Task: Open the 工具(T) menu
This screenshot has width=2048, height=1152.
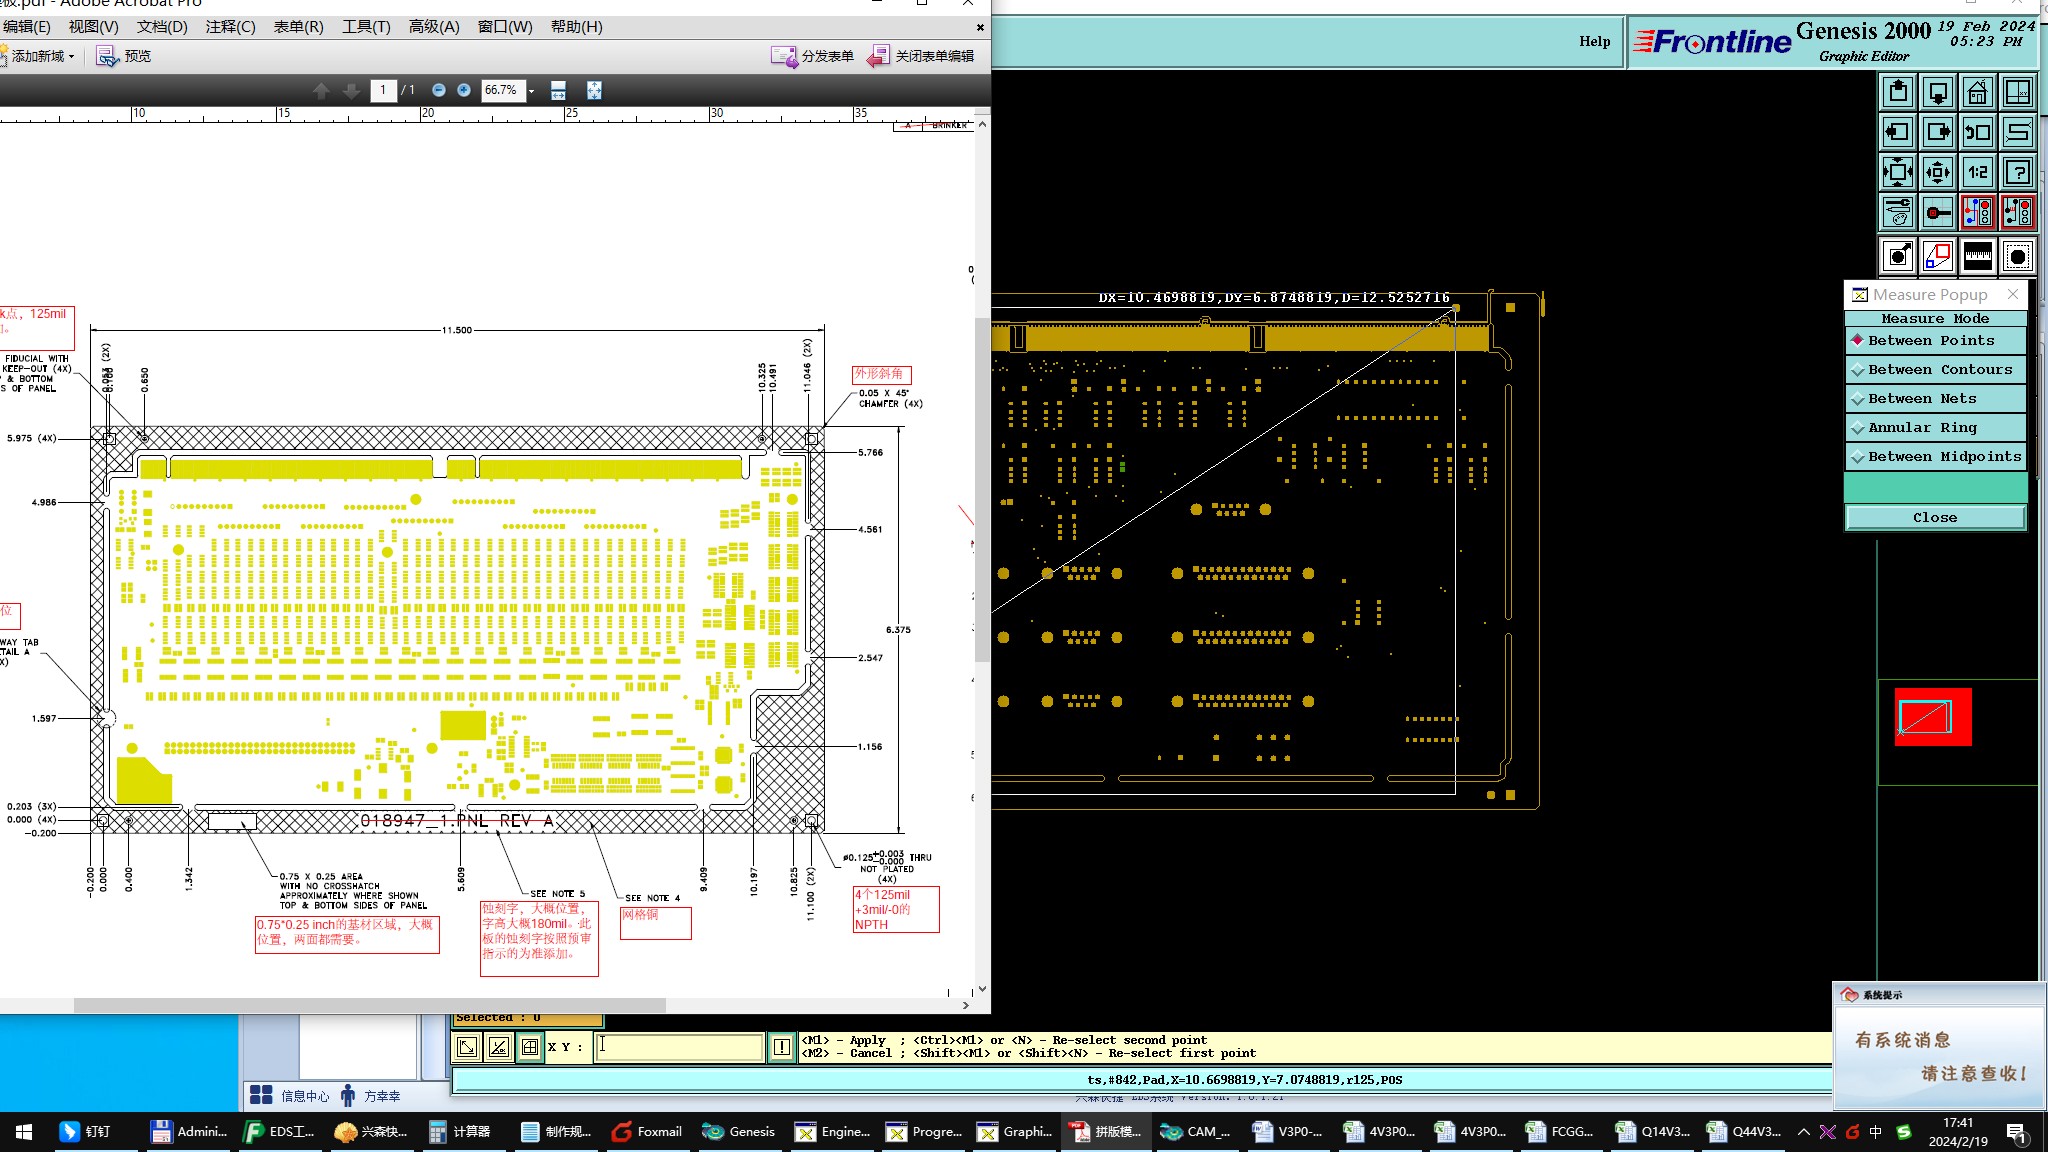Action: [366, 27]
